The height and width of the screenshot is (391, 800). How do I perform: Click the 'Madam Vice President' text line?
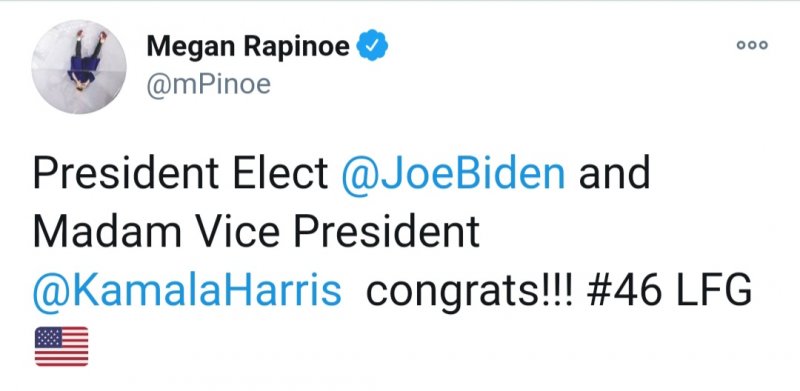tap(256, 232)
